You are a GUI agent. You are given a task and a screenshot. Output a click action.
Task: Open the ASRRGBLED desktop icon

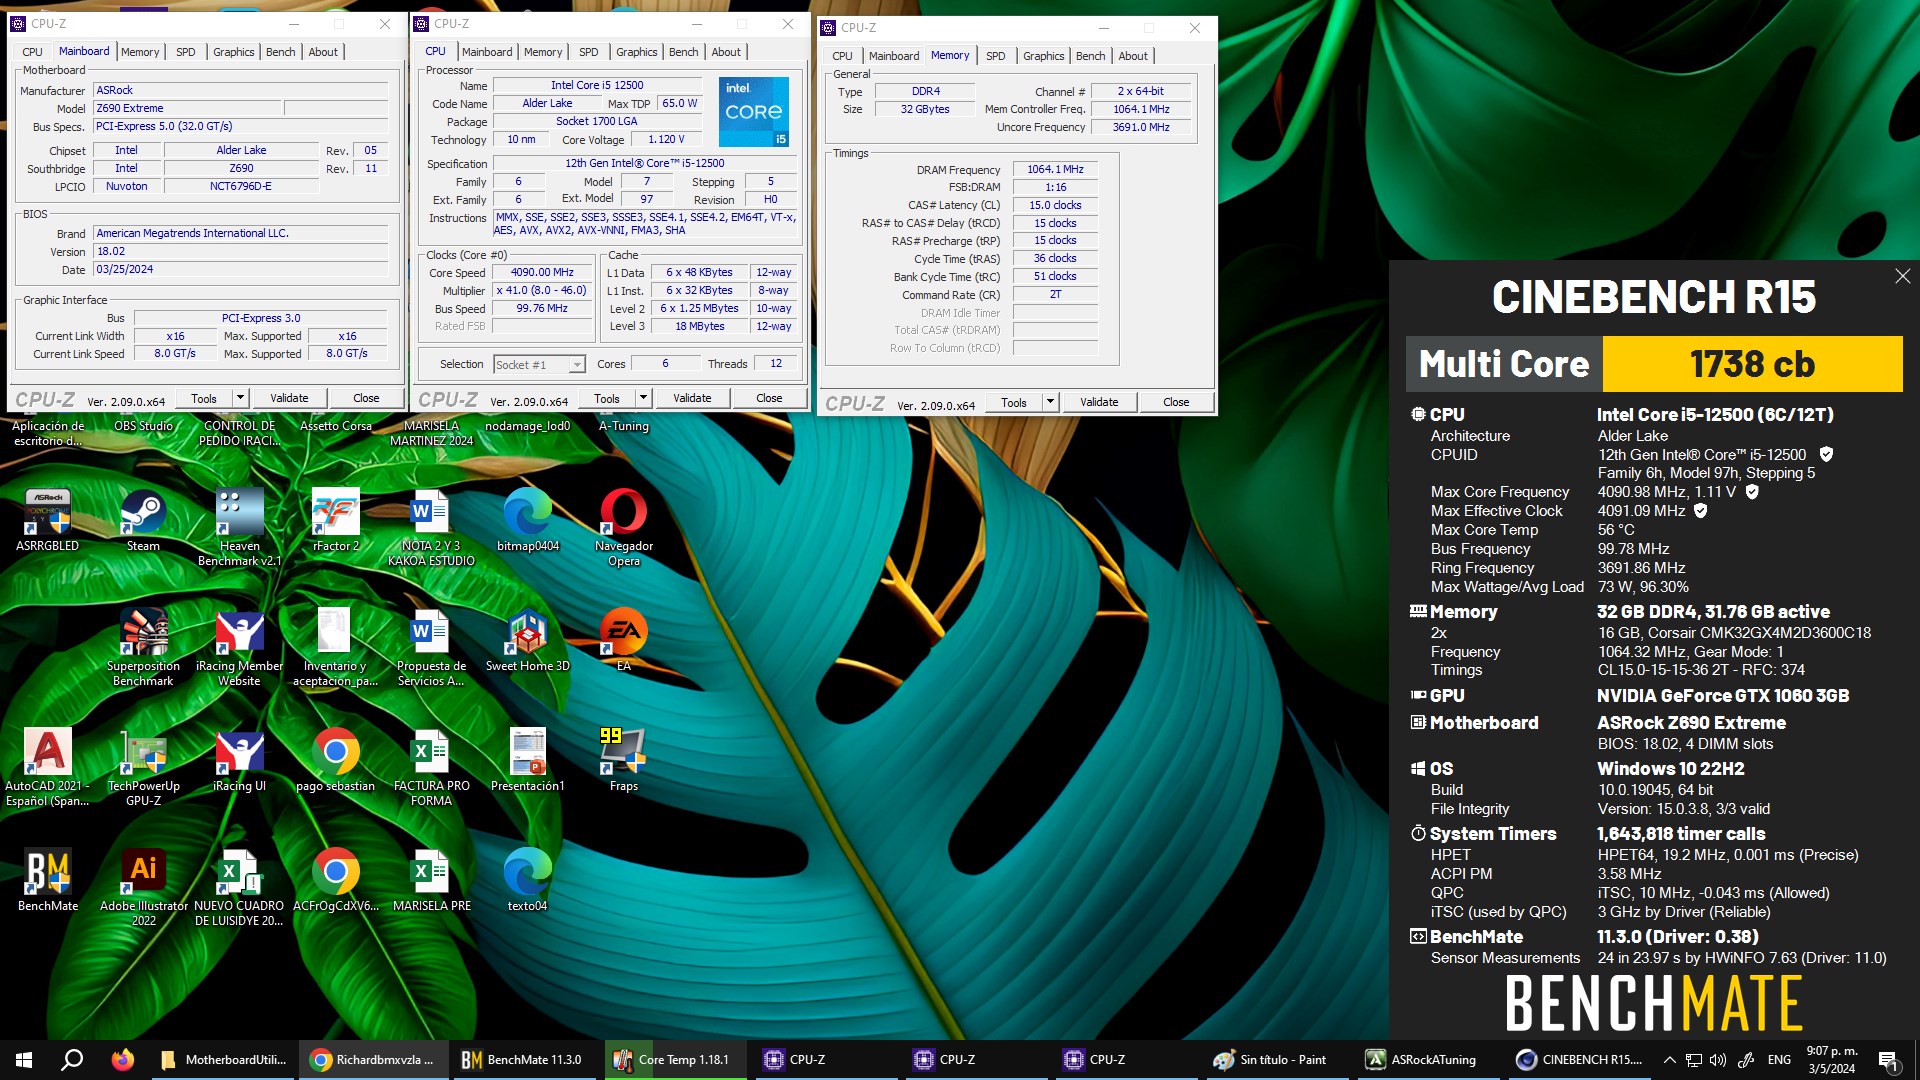point(47,520)
